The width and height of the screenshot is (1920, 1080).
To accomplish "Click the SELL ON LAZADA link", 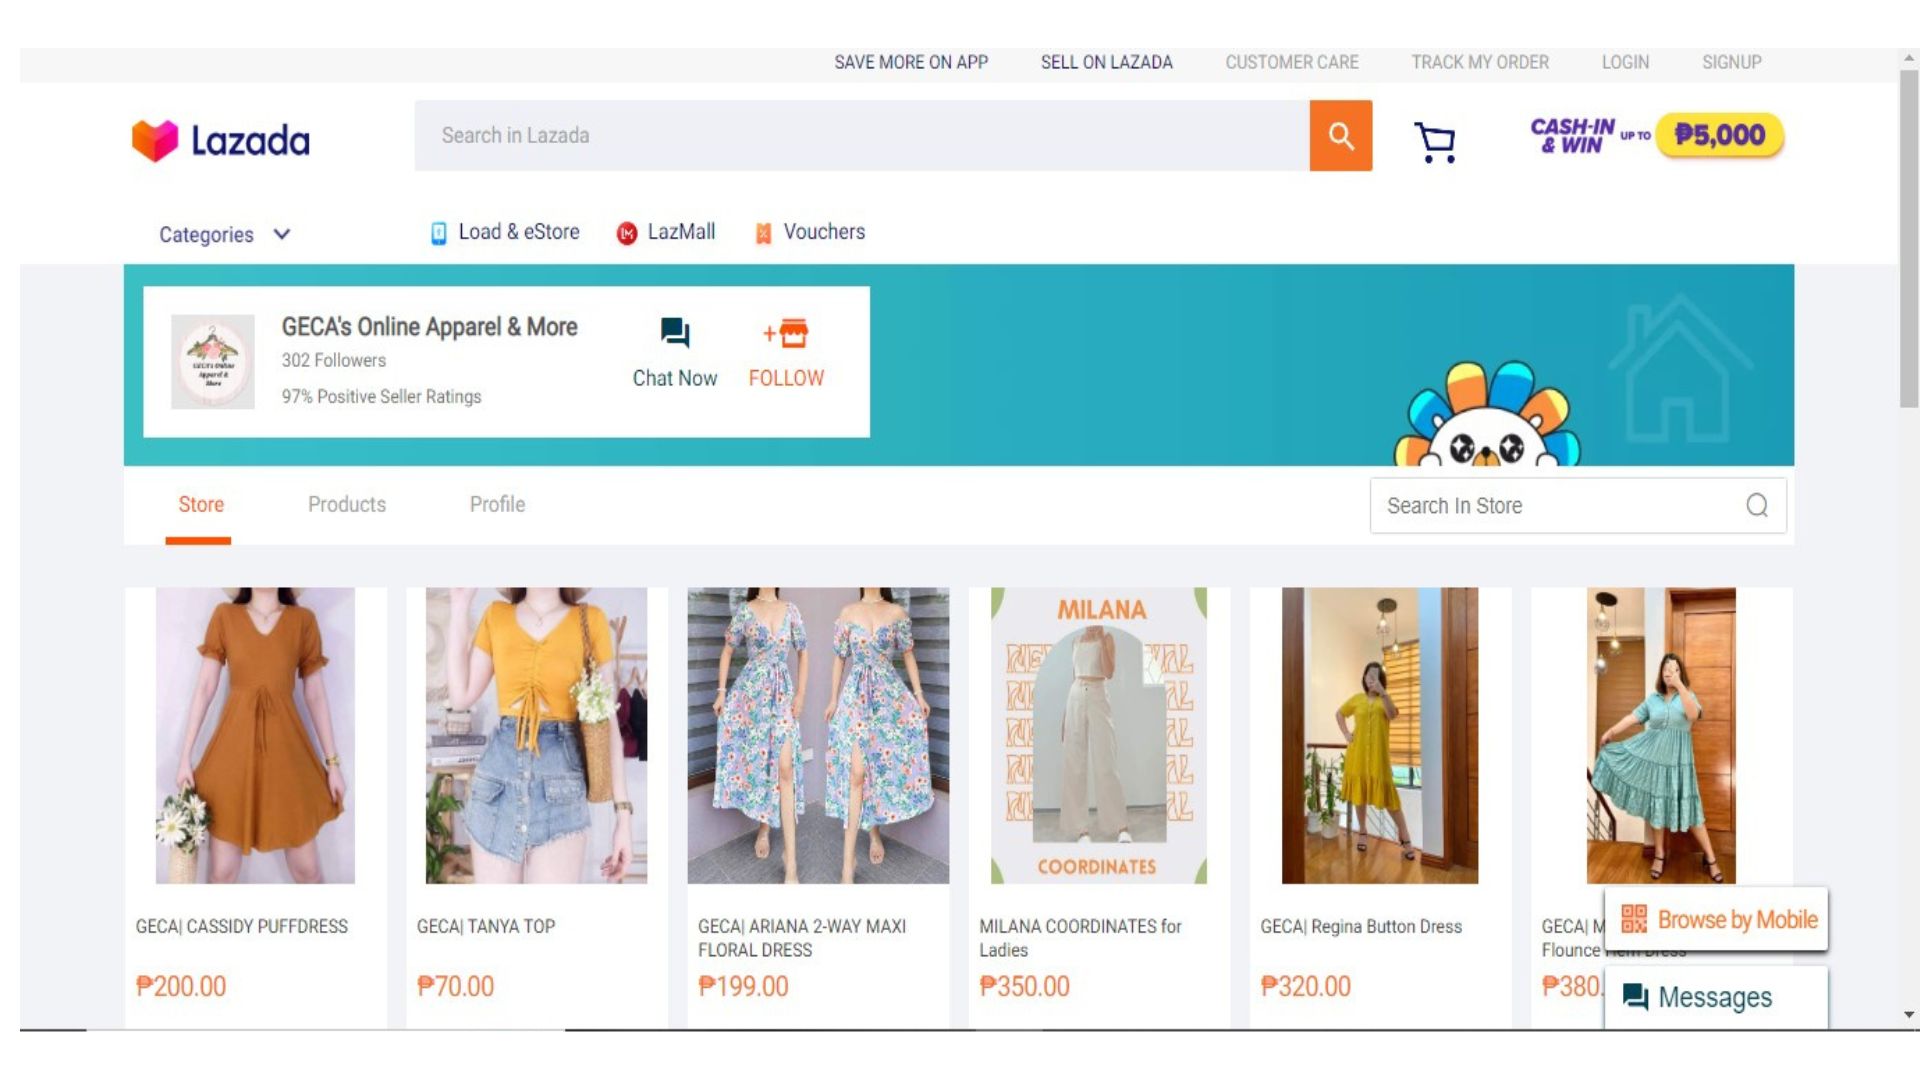I will pyautogui.click(x=1106, y=62).
